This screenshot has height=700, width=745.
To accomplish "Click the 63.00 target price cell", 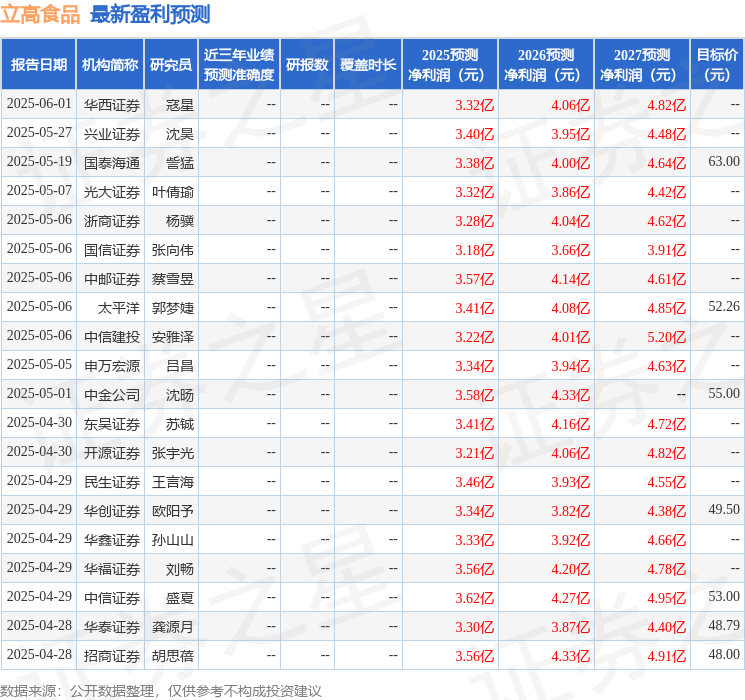I will click(723, 162).
